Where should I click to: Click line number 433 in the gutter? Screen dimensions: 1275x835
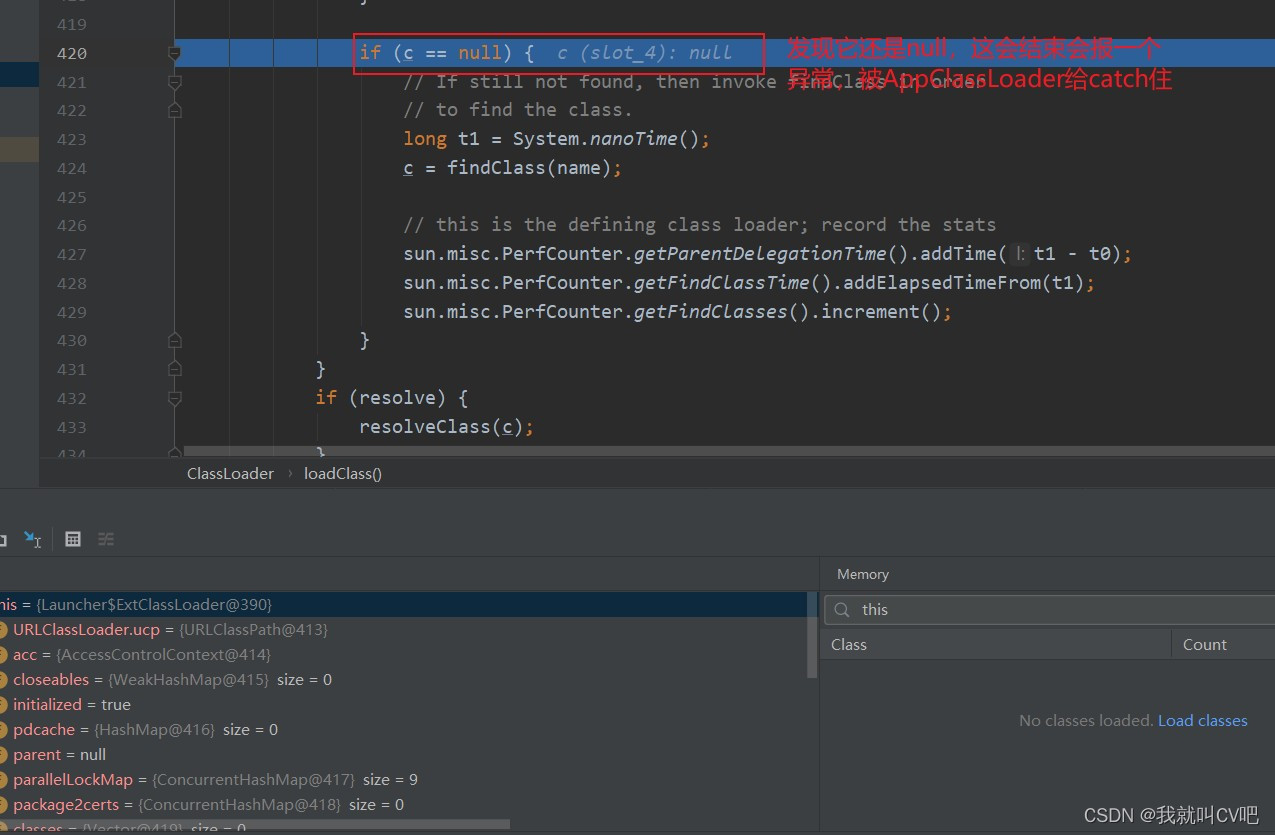[72, 427]
